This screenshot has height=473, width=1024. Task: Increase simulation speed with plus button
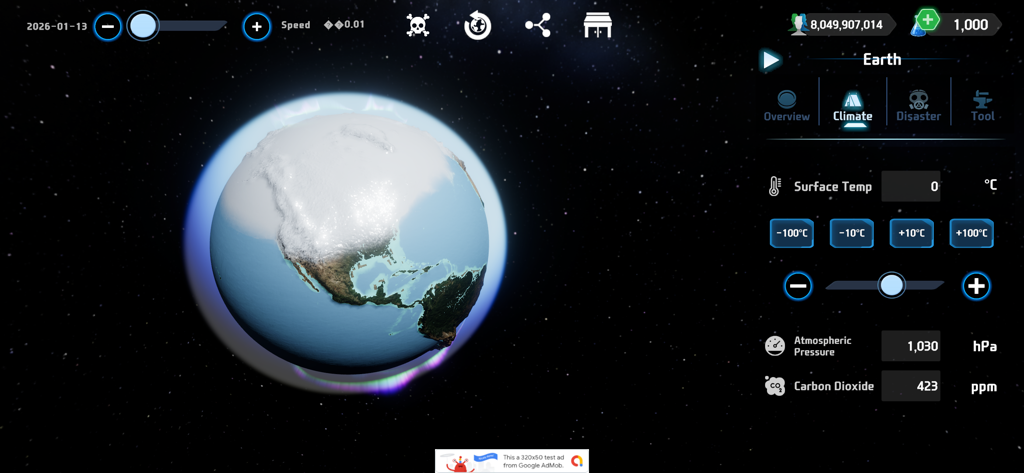tap(257, 27)
